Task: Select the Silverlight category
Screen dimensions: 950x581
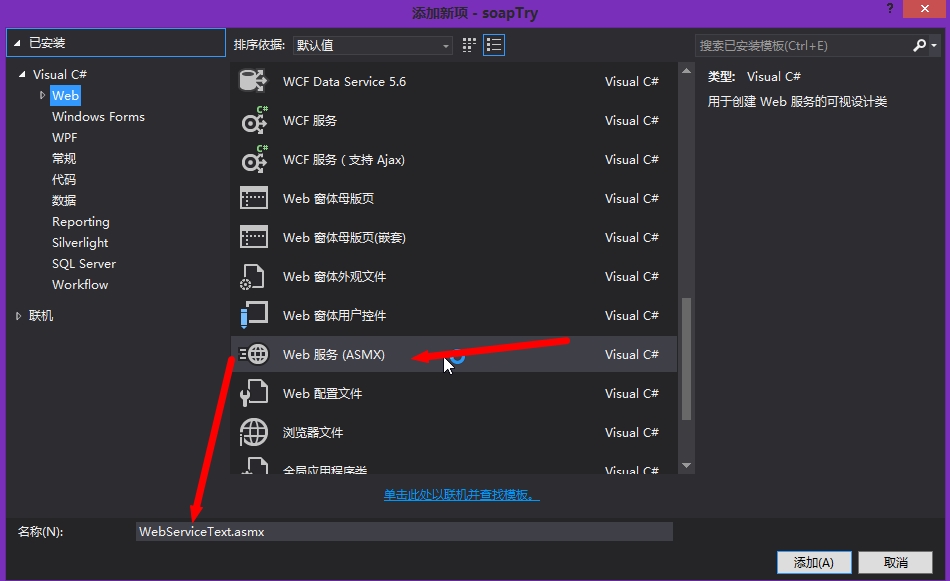Action: 80,242
